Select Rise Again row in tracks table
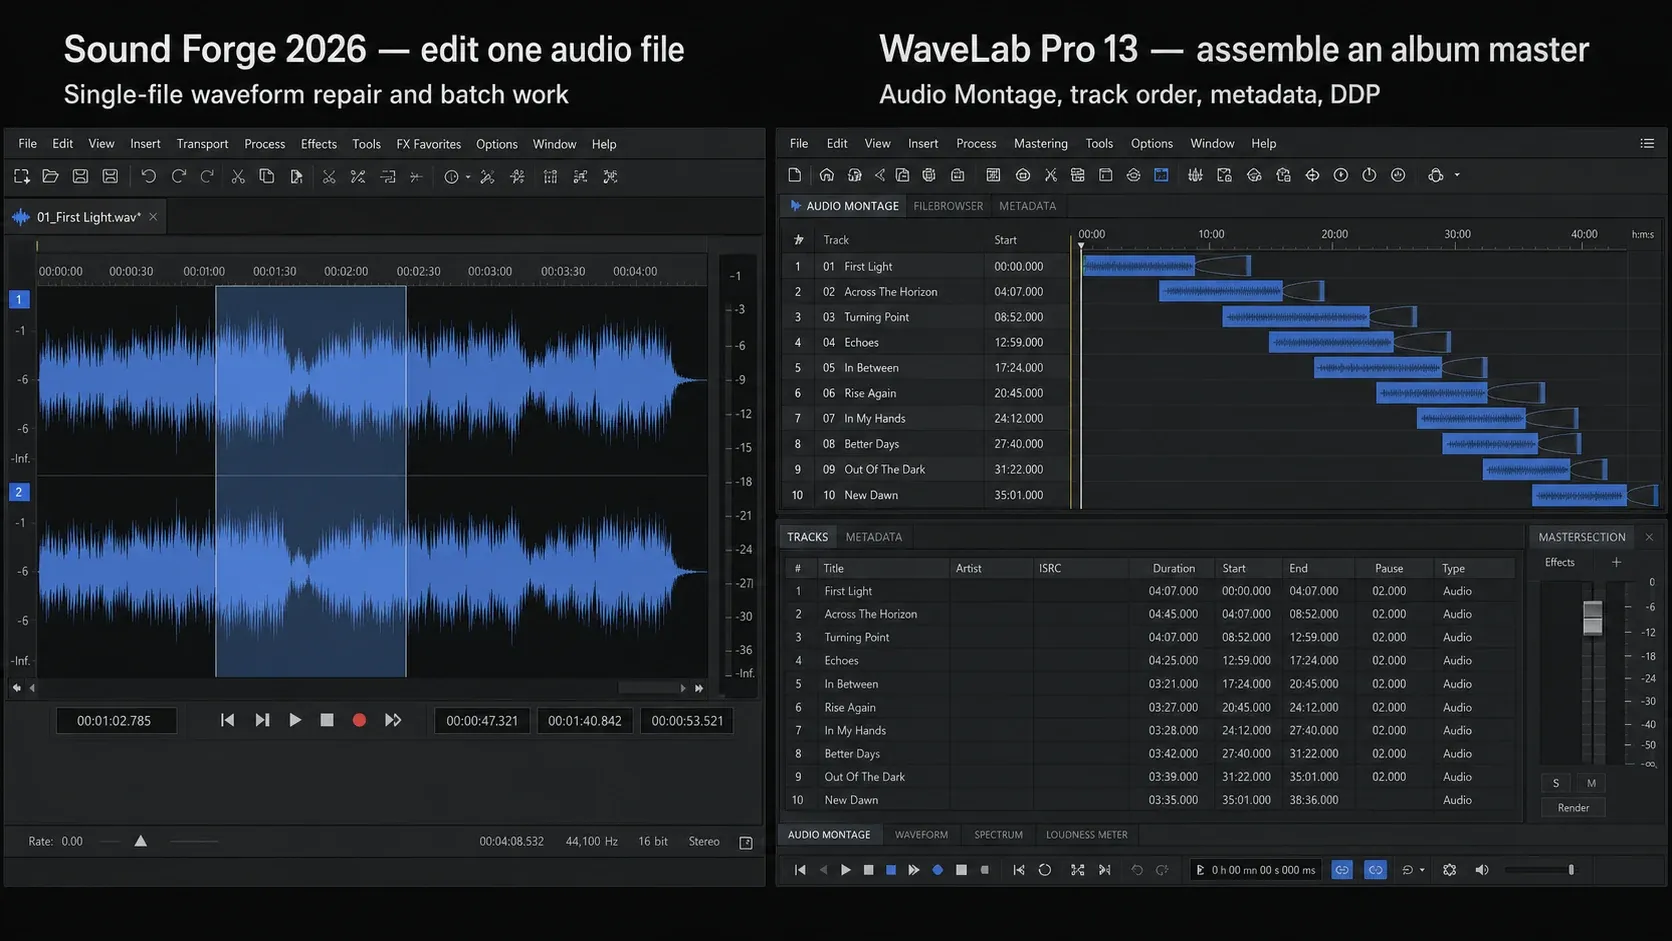 click(x=1150, y=707)
